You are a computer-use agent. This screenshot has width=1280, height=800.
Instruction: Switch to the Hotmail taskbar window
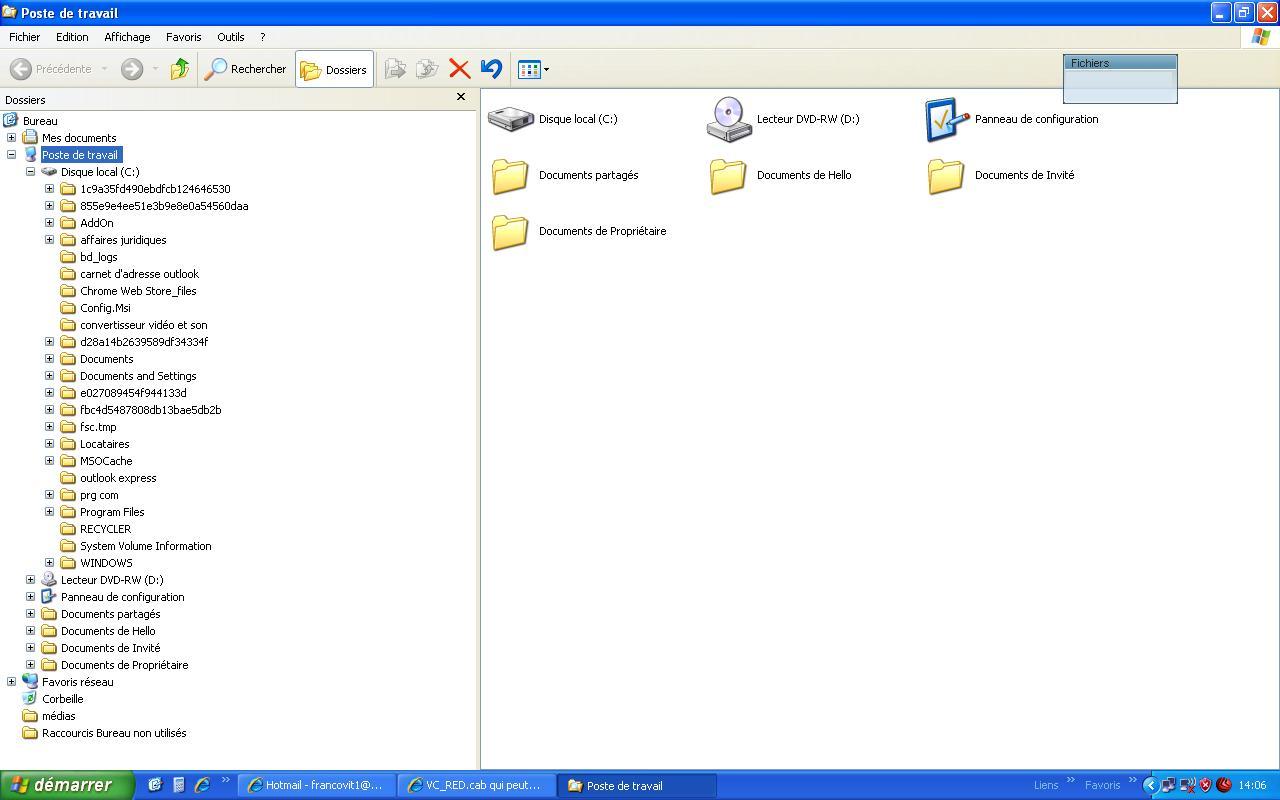[317, 785]
